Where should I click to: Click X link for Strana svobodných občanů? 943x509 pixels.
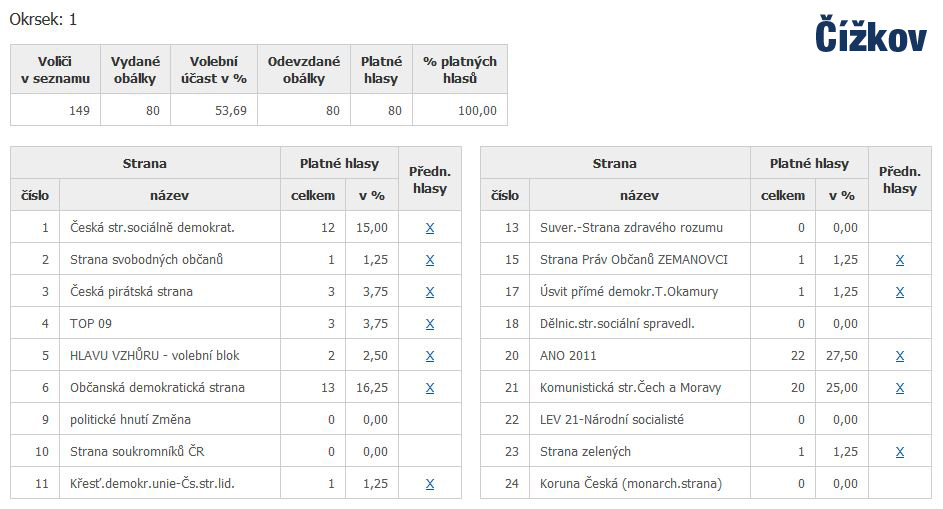(x=429, y=260)
